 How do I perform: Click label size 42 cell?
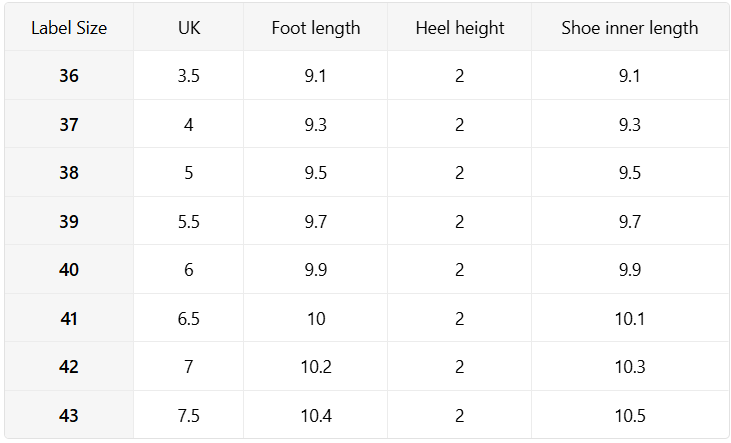(x=69, y=367)
